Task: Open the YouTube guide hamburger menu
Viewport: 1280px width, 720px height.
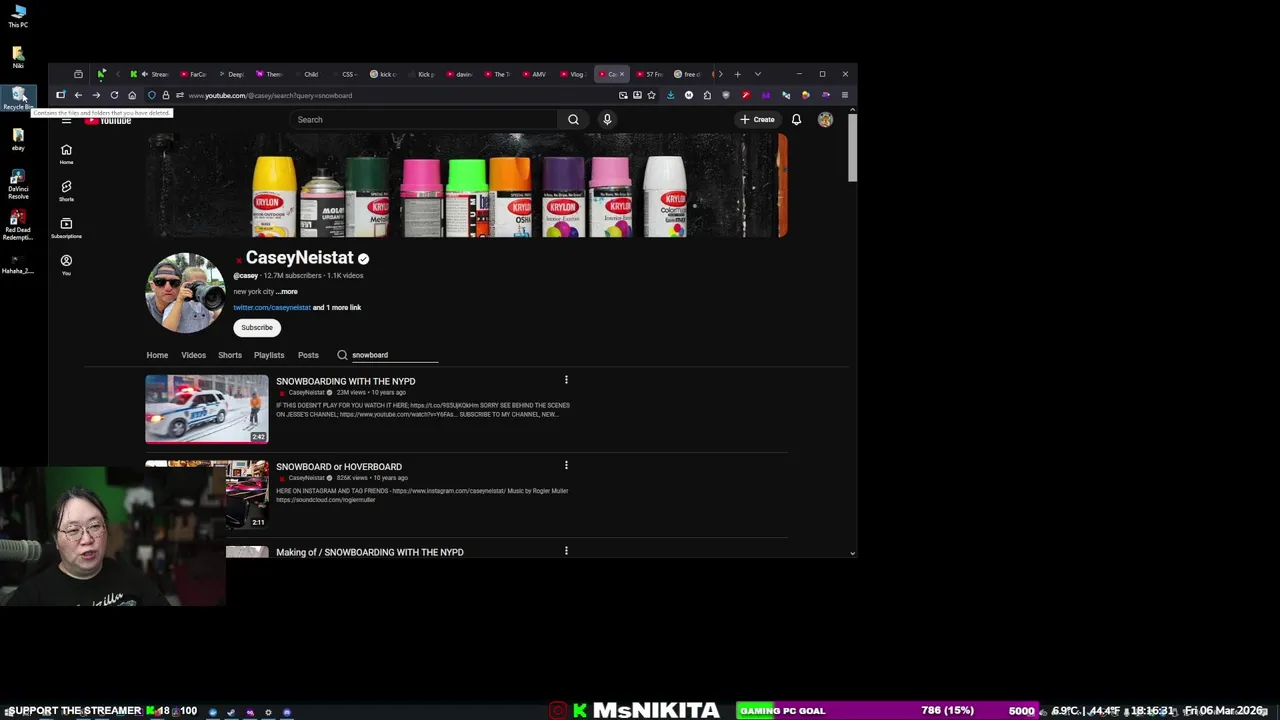Action: [66, 119]
